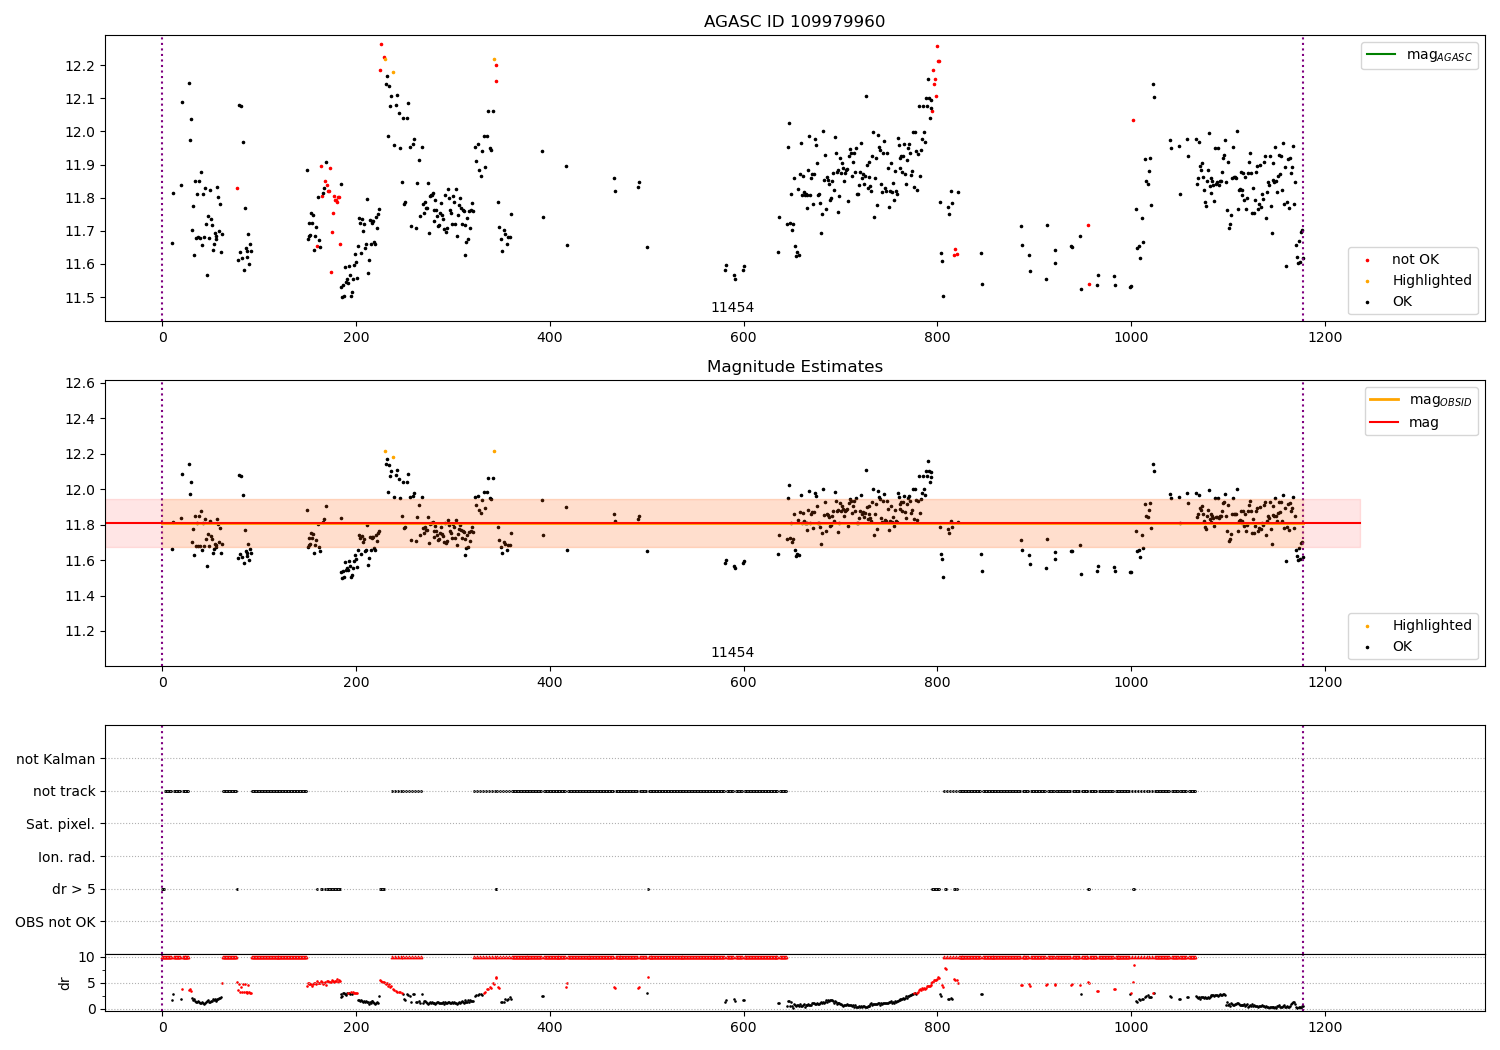Click the '10' y-tick label in the dr panel

(x=87, y=957)
